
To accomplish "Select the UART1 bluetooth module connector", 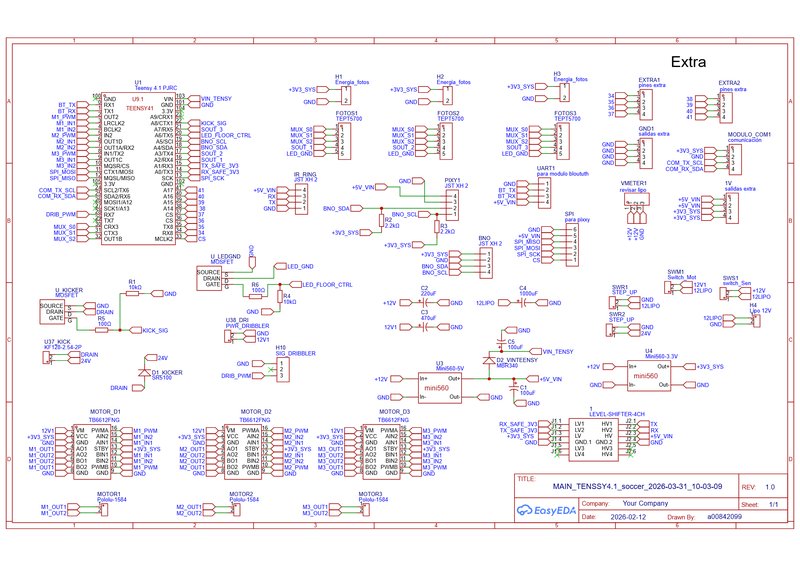I will 544,193.
